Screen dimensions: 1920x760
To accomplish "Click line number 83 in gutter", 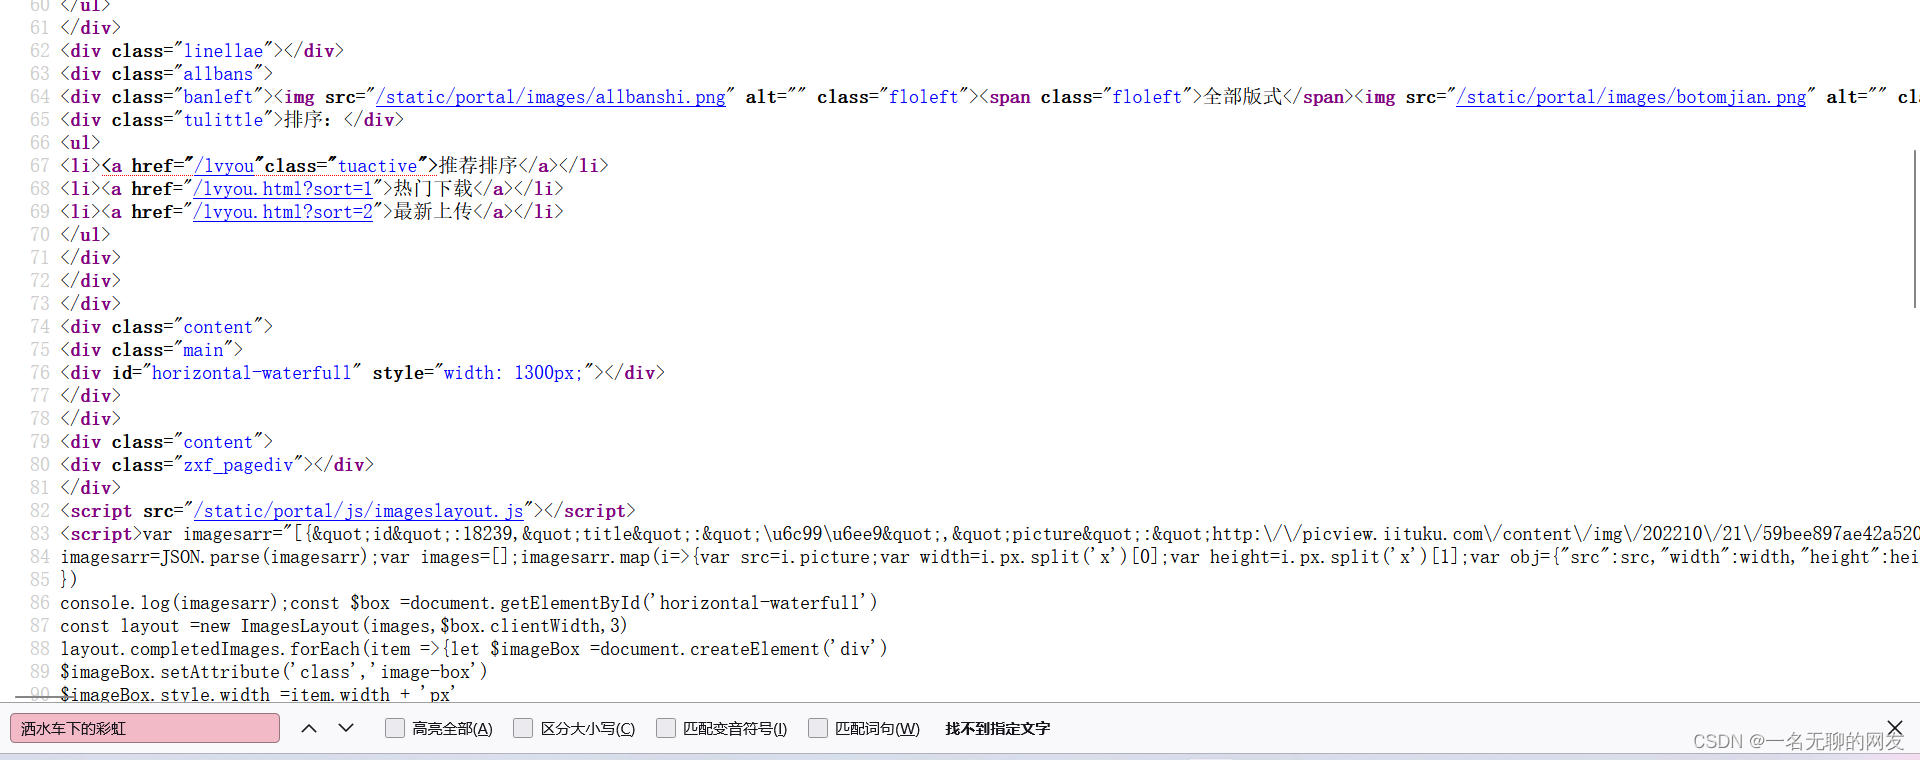I will [x=40, y=534].
